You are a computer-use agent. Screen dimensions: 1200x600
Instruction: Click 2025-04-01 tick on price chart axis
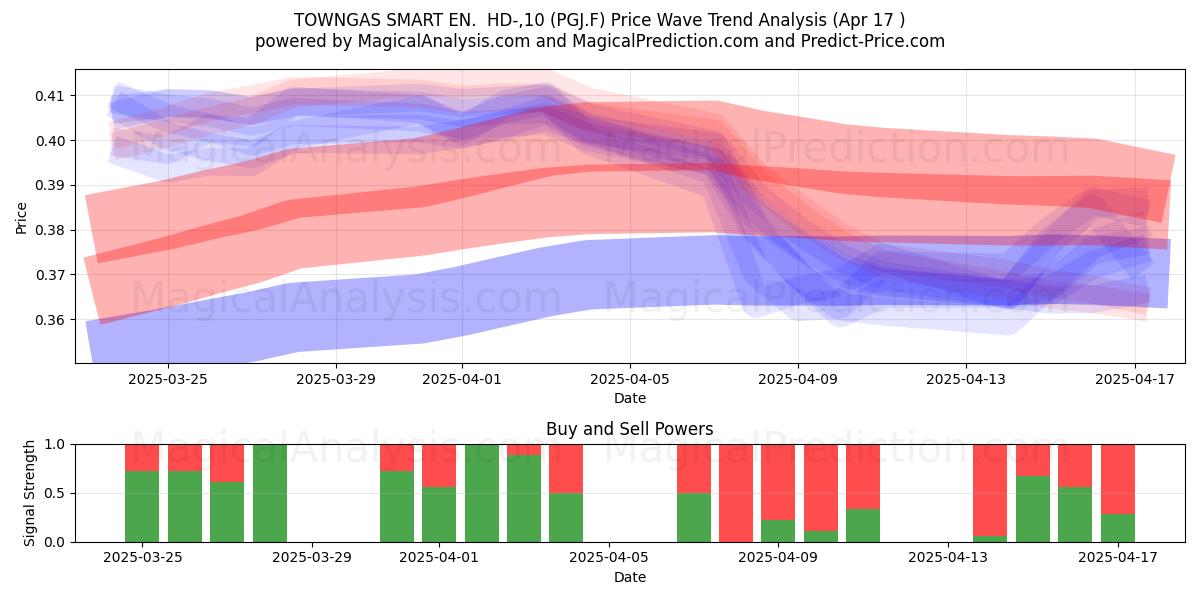(462, 379)
